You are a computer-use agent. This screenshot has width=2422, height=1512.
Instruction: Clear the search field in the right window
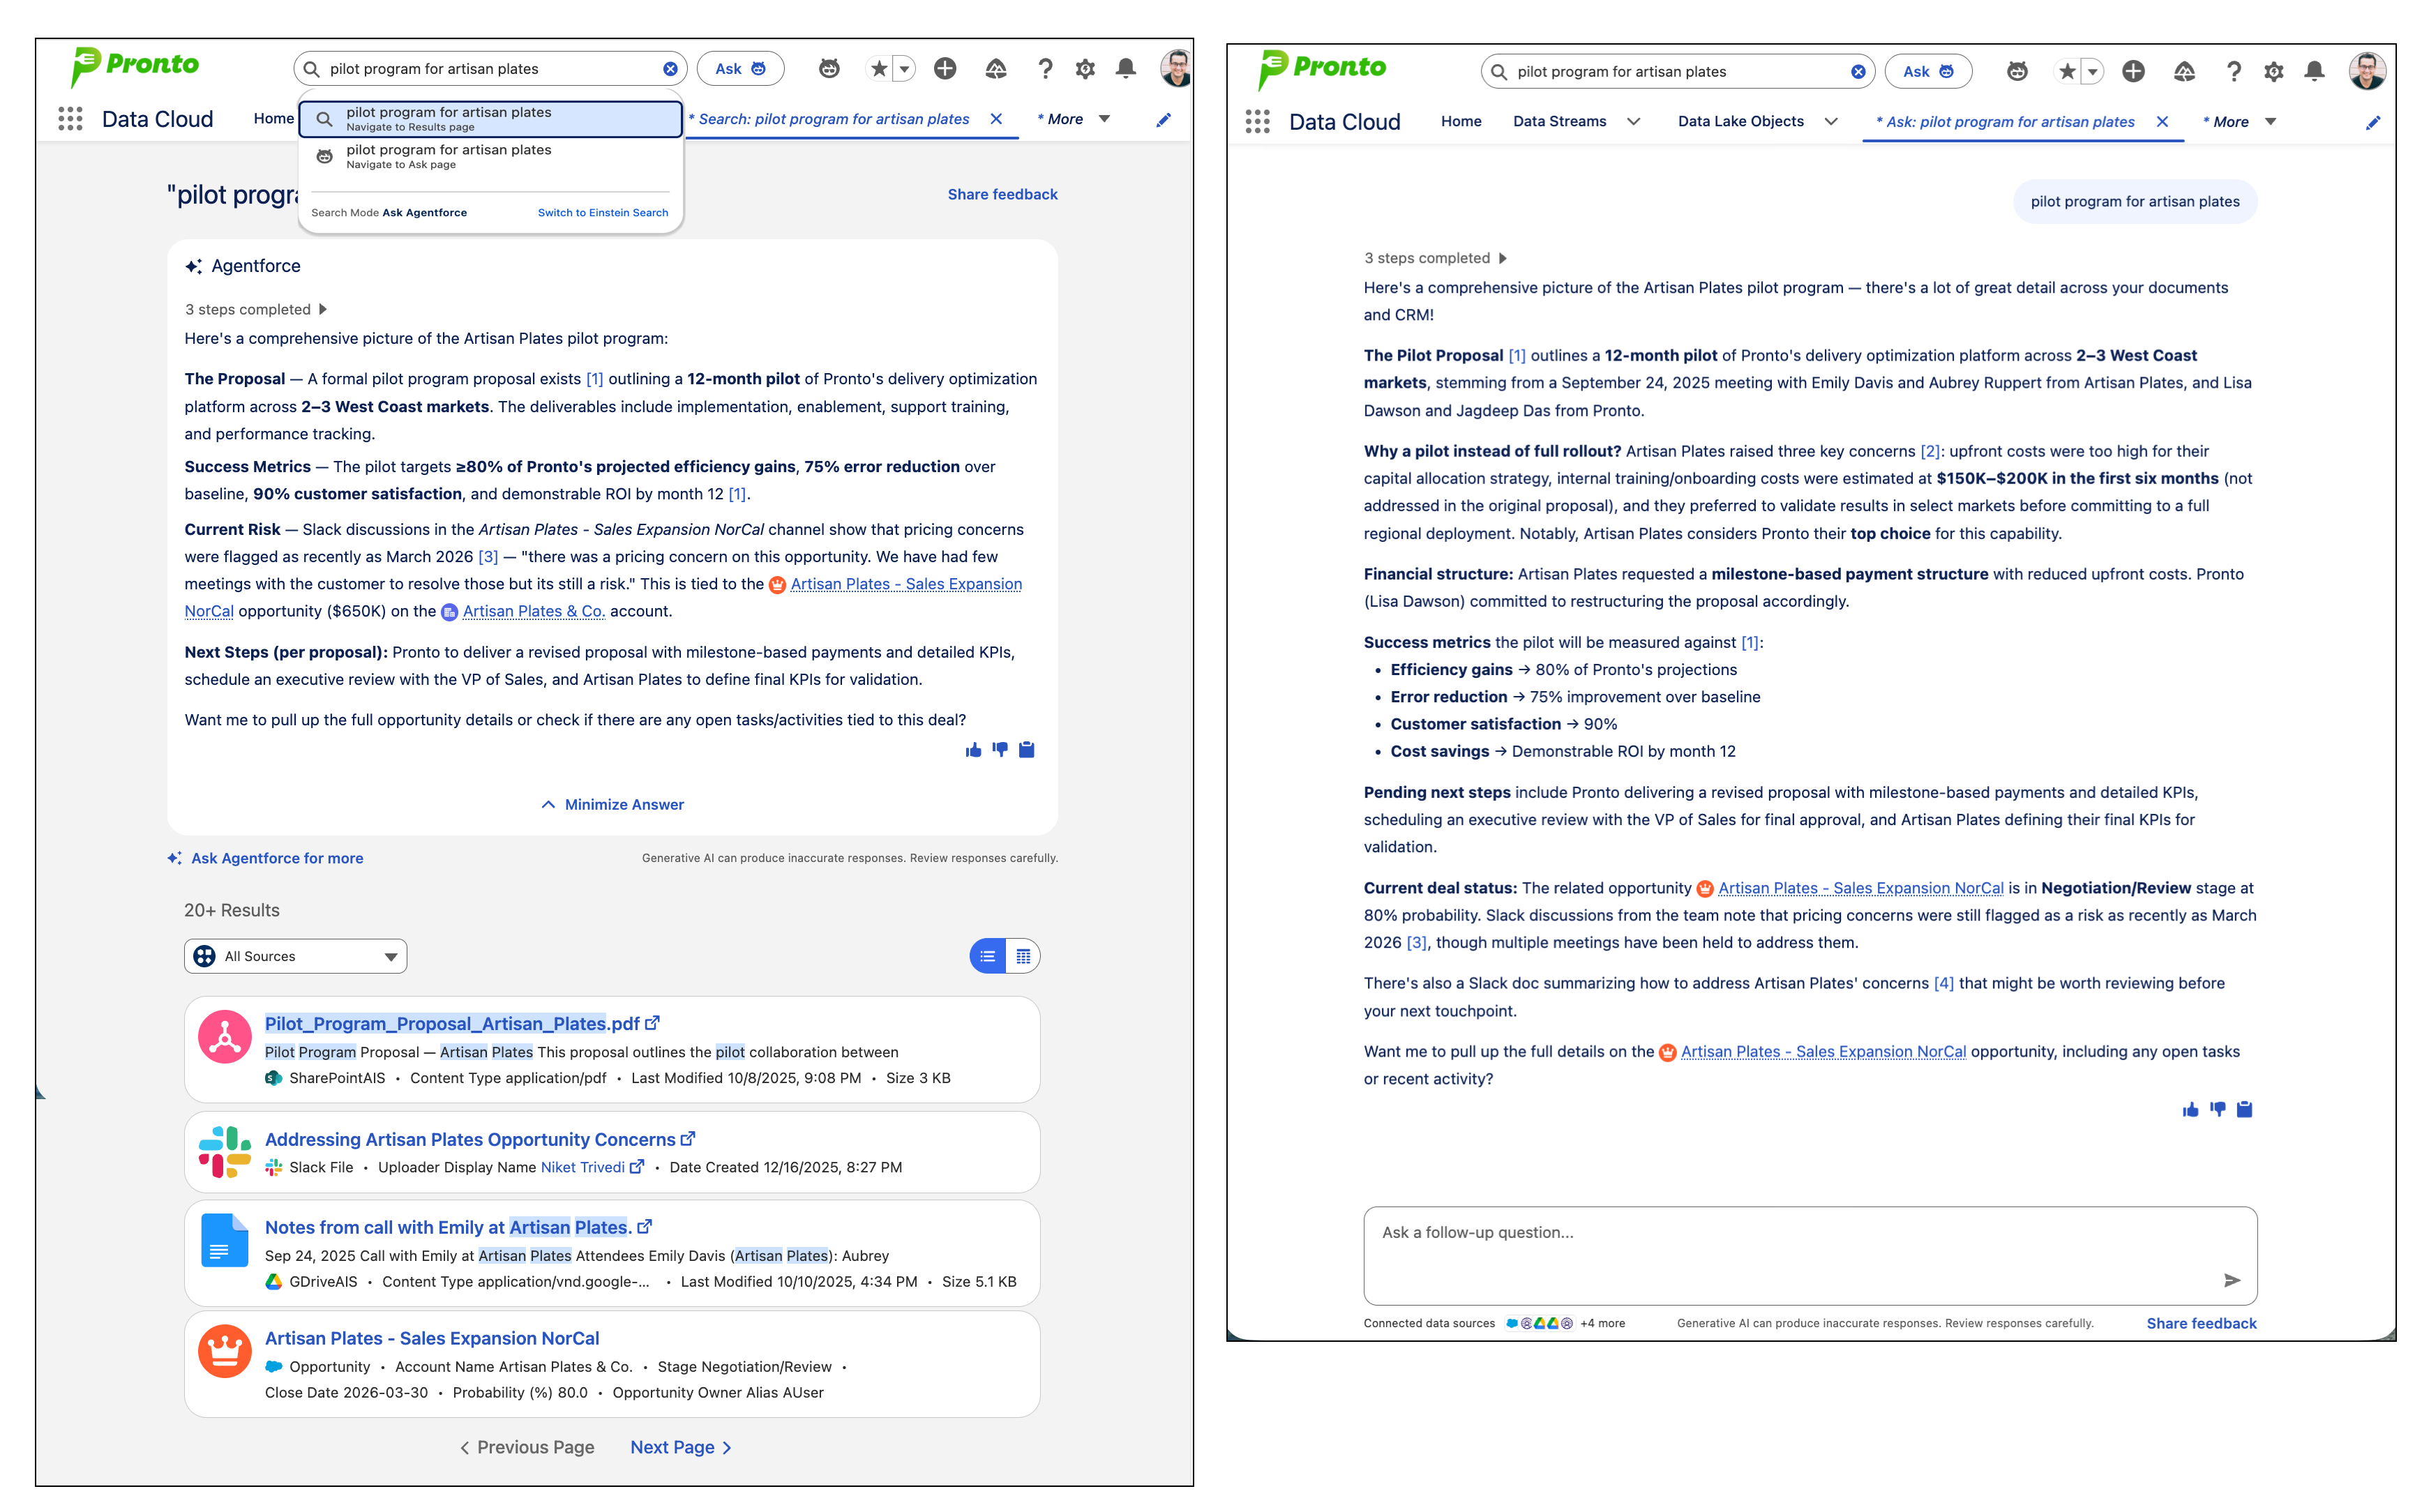tap(1857, 72)
